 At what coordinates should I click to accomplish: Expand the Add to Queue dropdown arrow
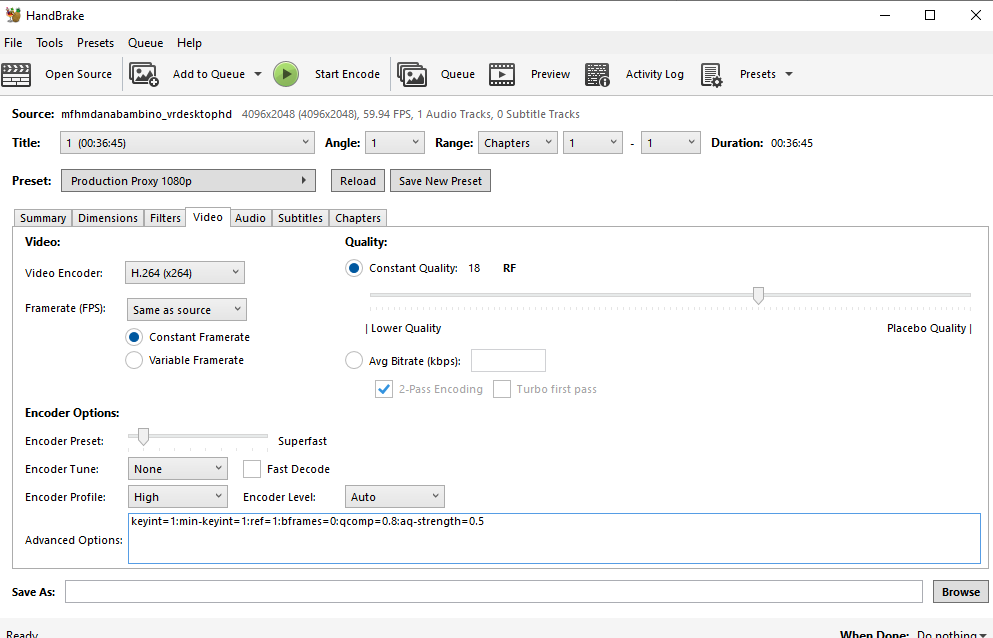[258, 74]
